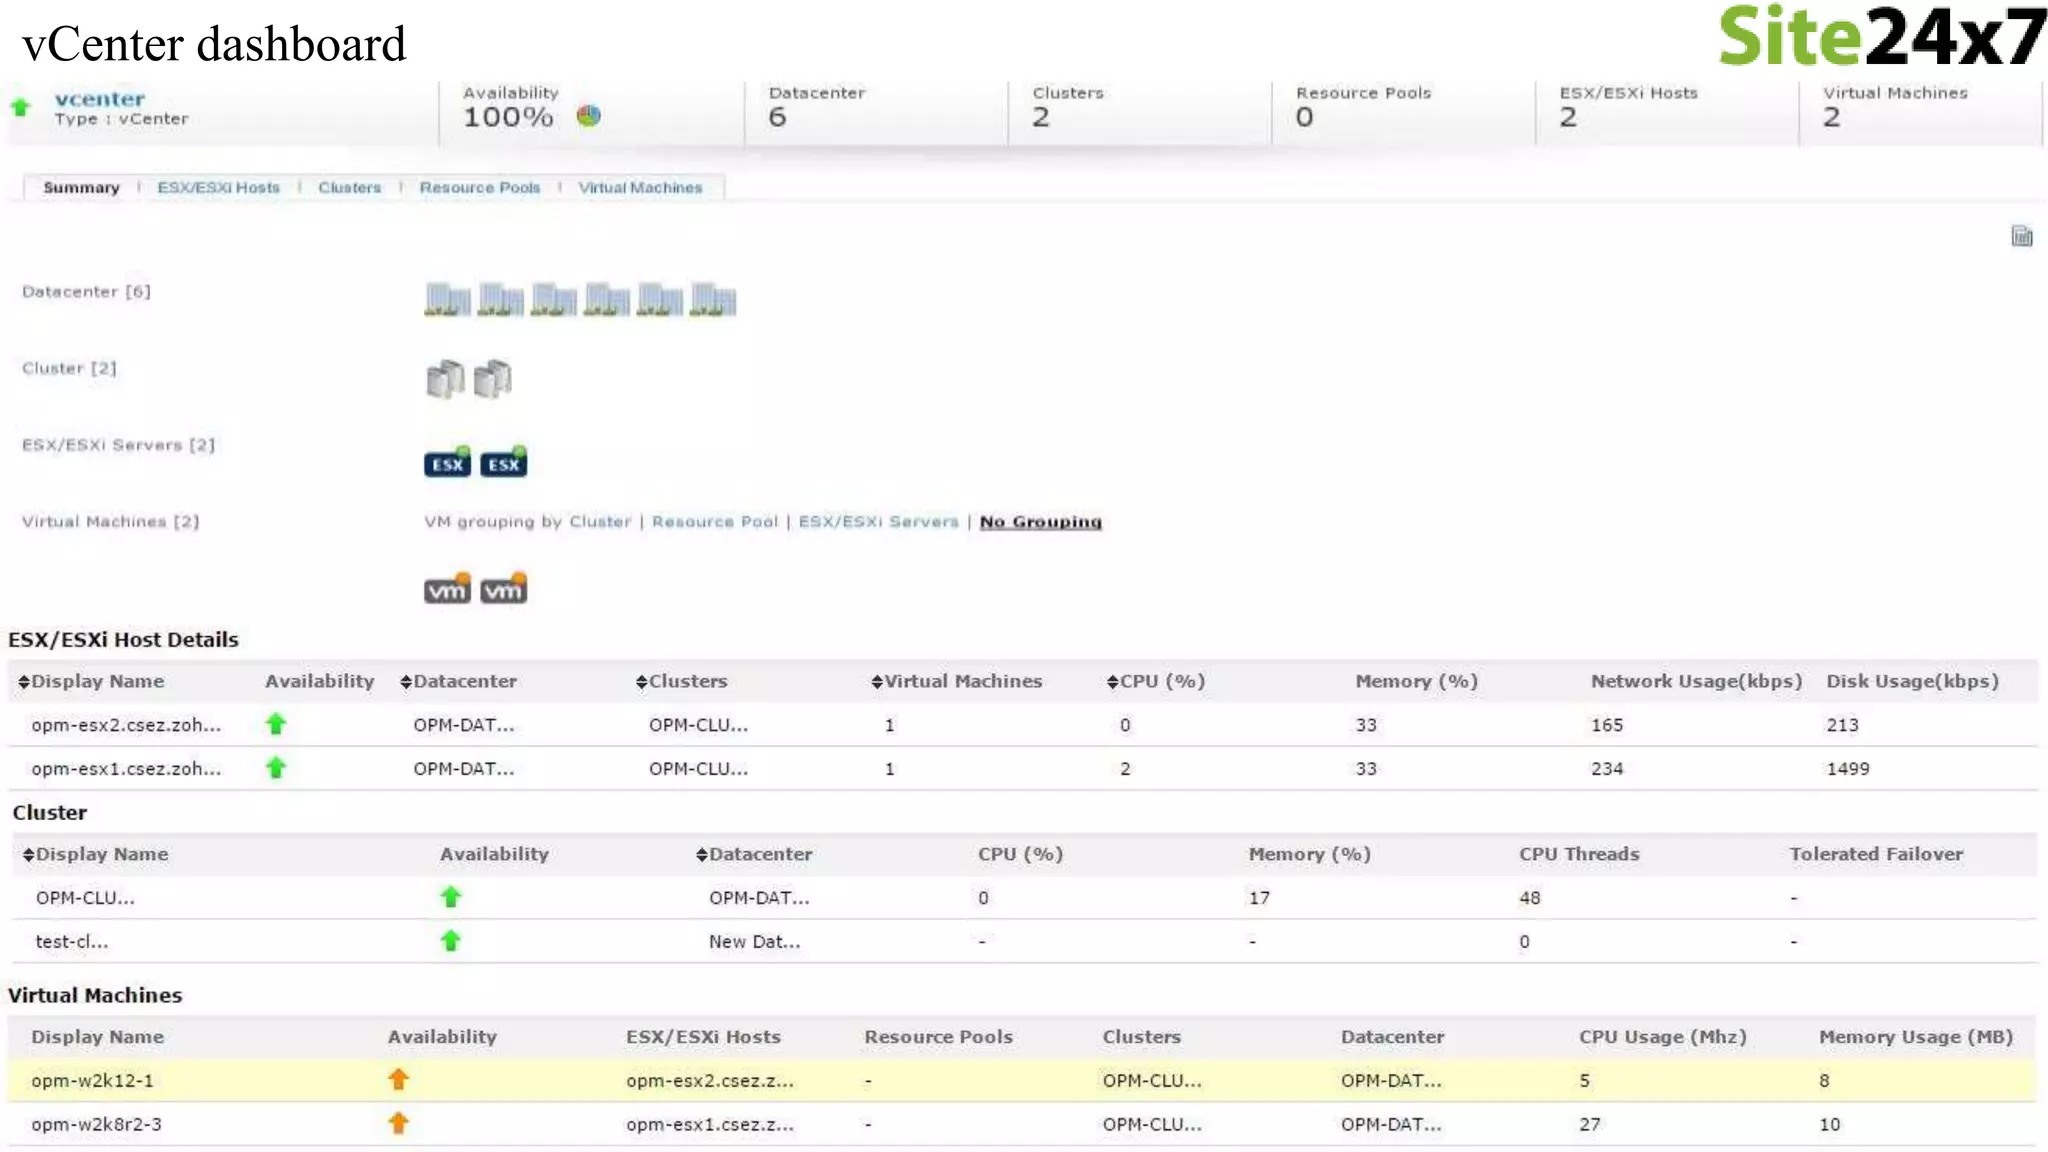Click availability arrow for opm-esx2 host
2048x1152 pixels.
coord(276,724)
